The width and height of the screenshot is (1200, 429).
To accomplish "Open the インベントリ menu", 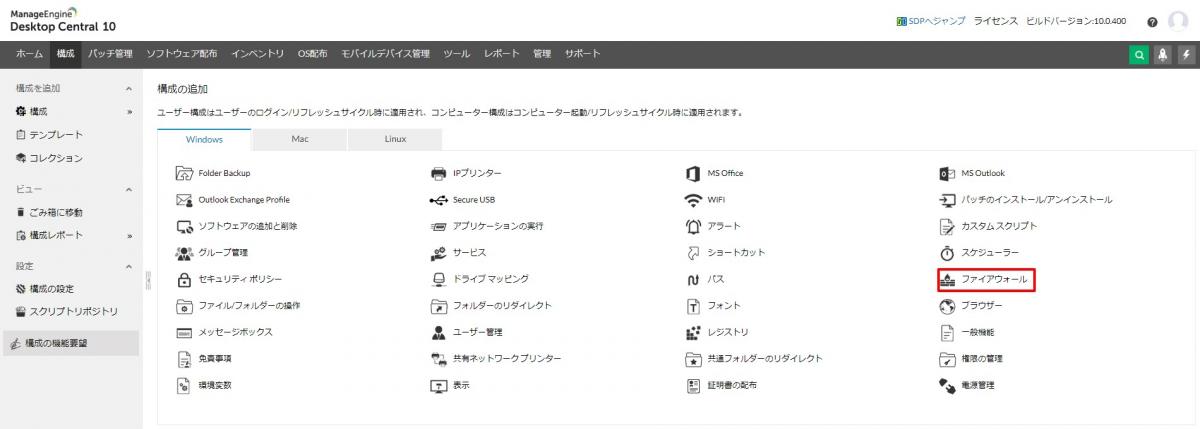I will point(257,54).
